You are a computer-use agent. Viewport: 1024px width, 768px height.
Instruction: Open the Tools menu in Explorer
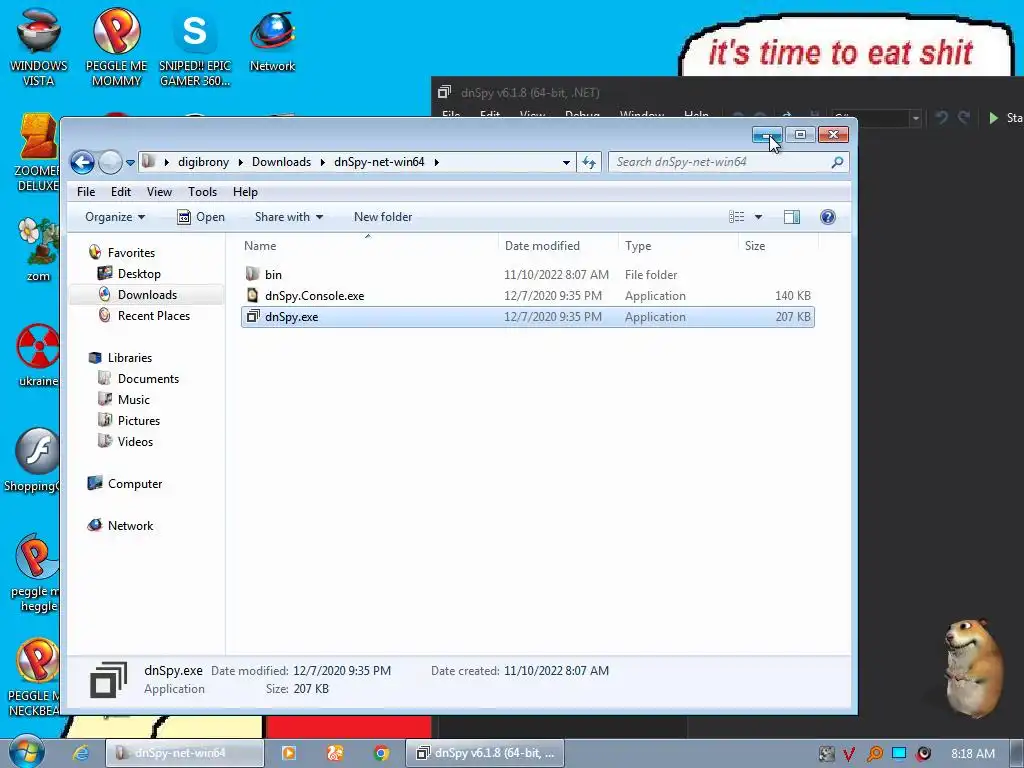point(202,192)
